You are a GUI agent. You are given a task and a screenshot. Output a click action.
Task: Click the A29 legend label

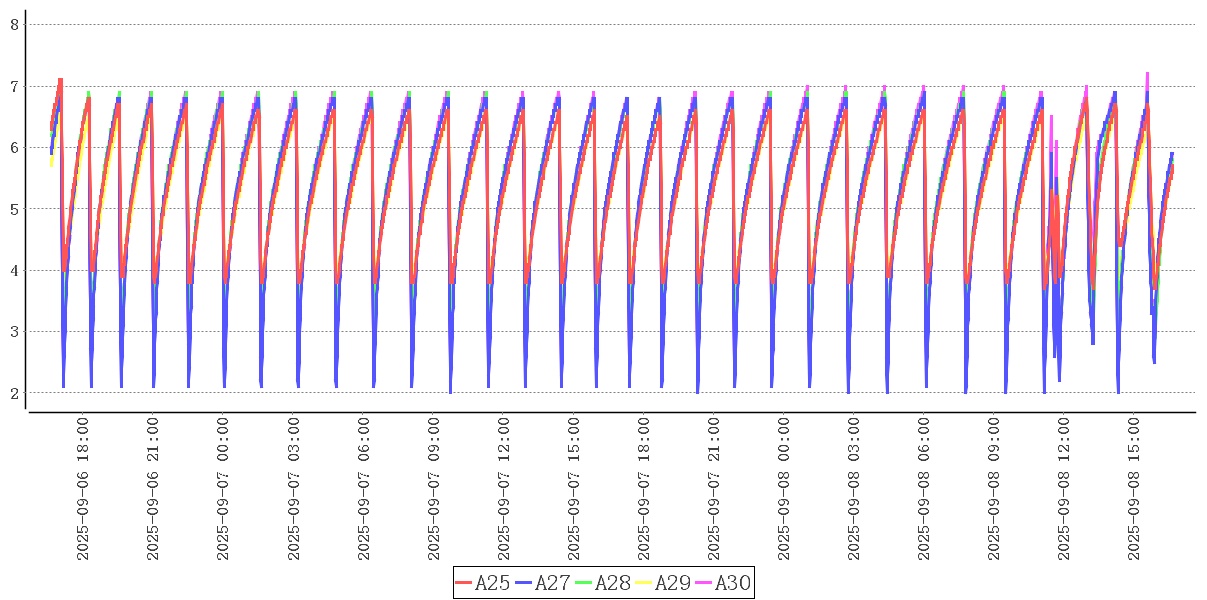pyautogui.click(x=673, y=583)
